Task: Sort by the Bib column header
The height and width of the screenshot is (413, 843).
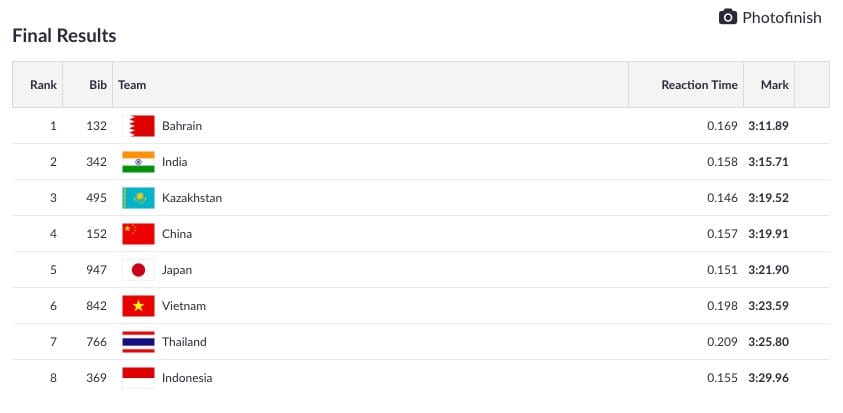Action: 98,85
